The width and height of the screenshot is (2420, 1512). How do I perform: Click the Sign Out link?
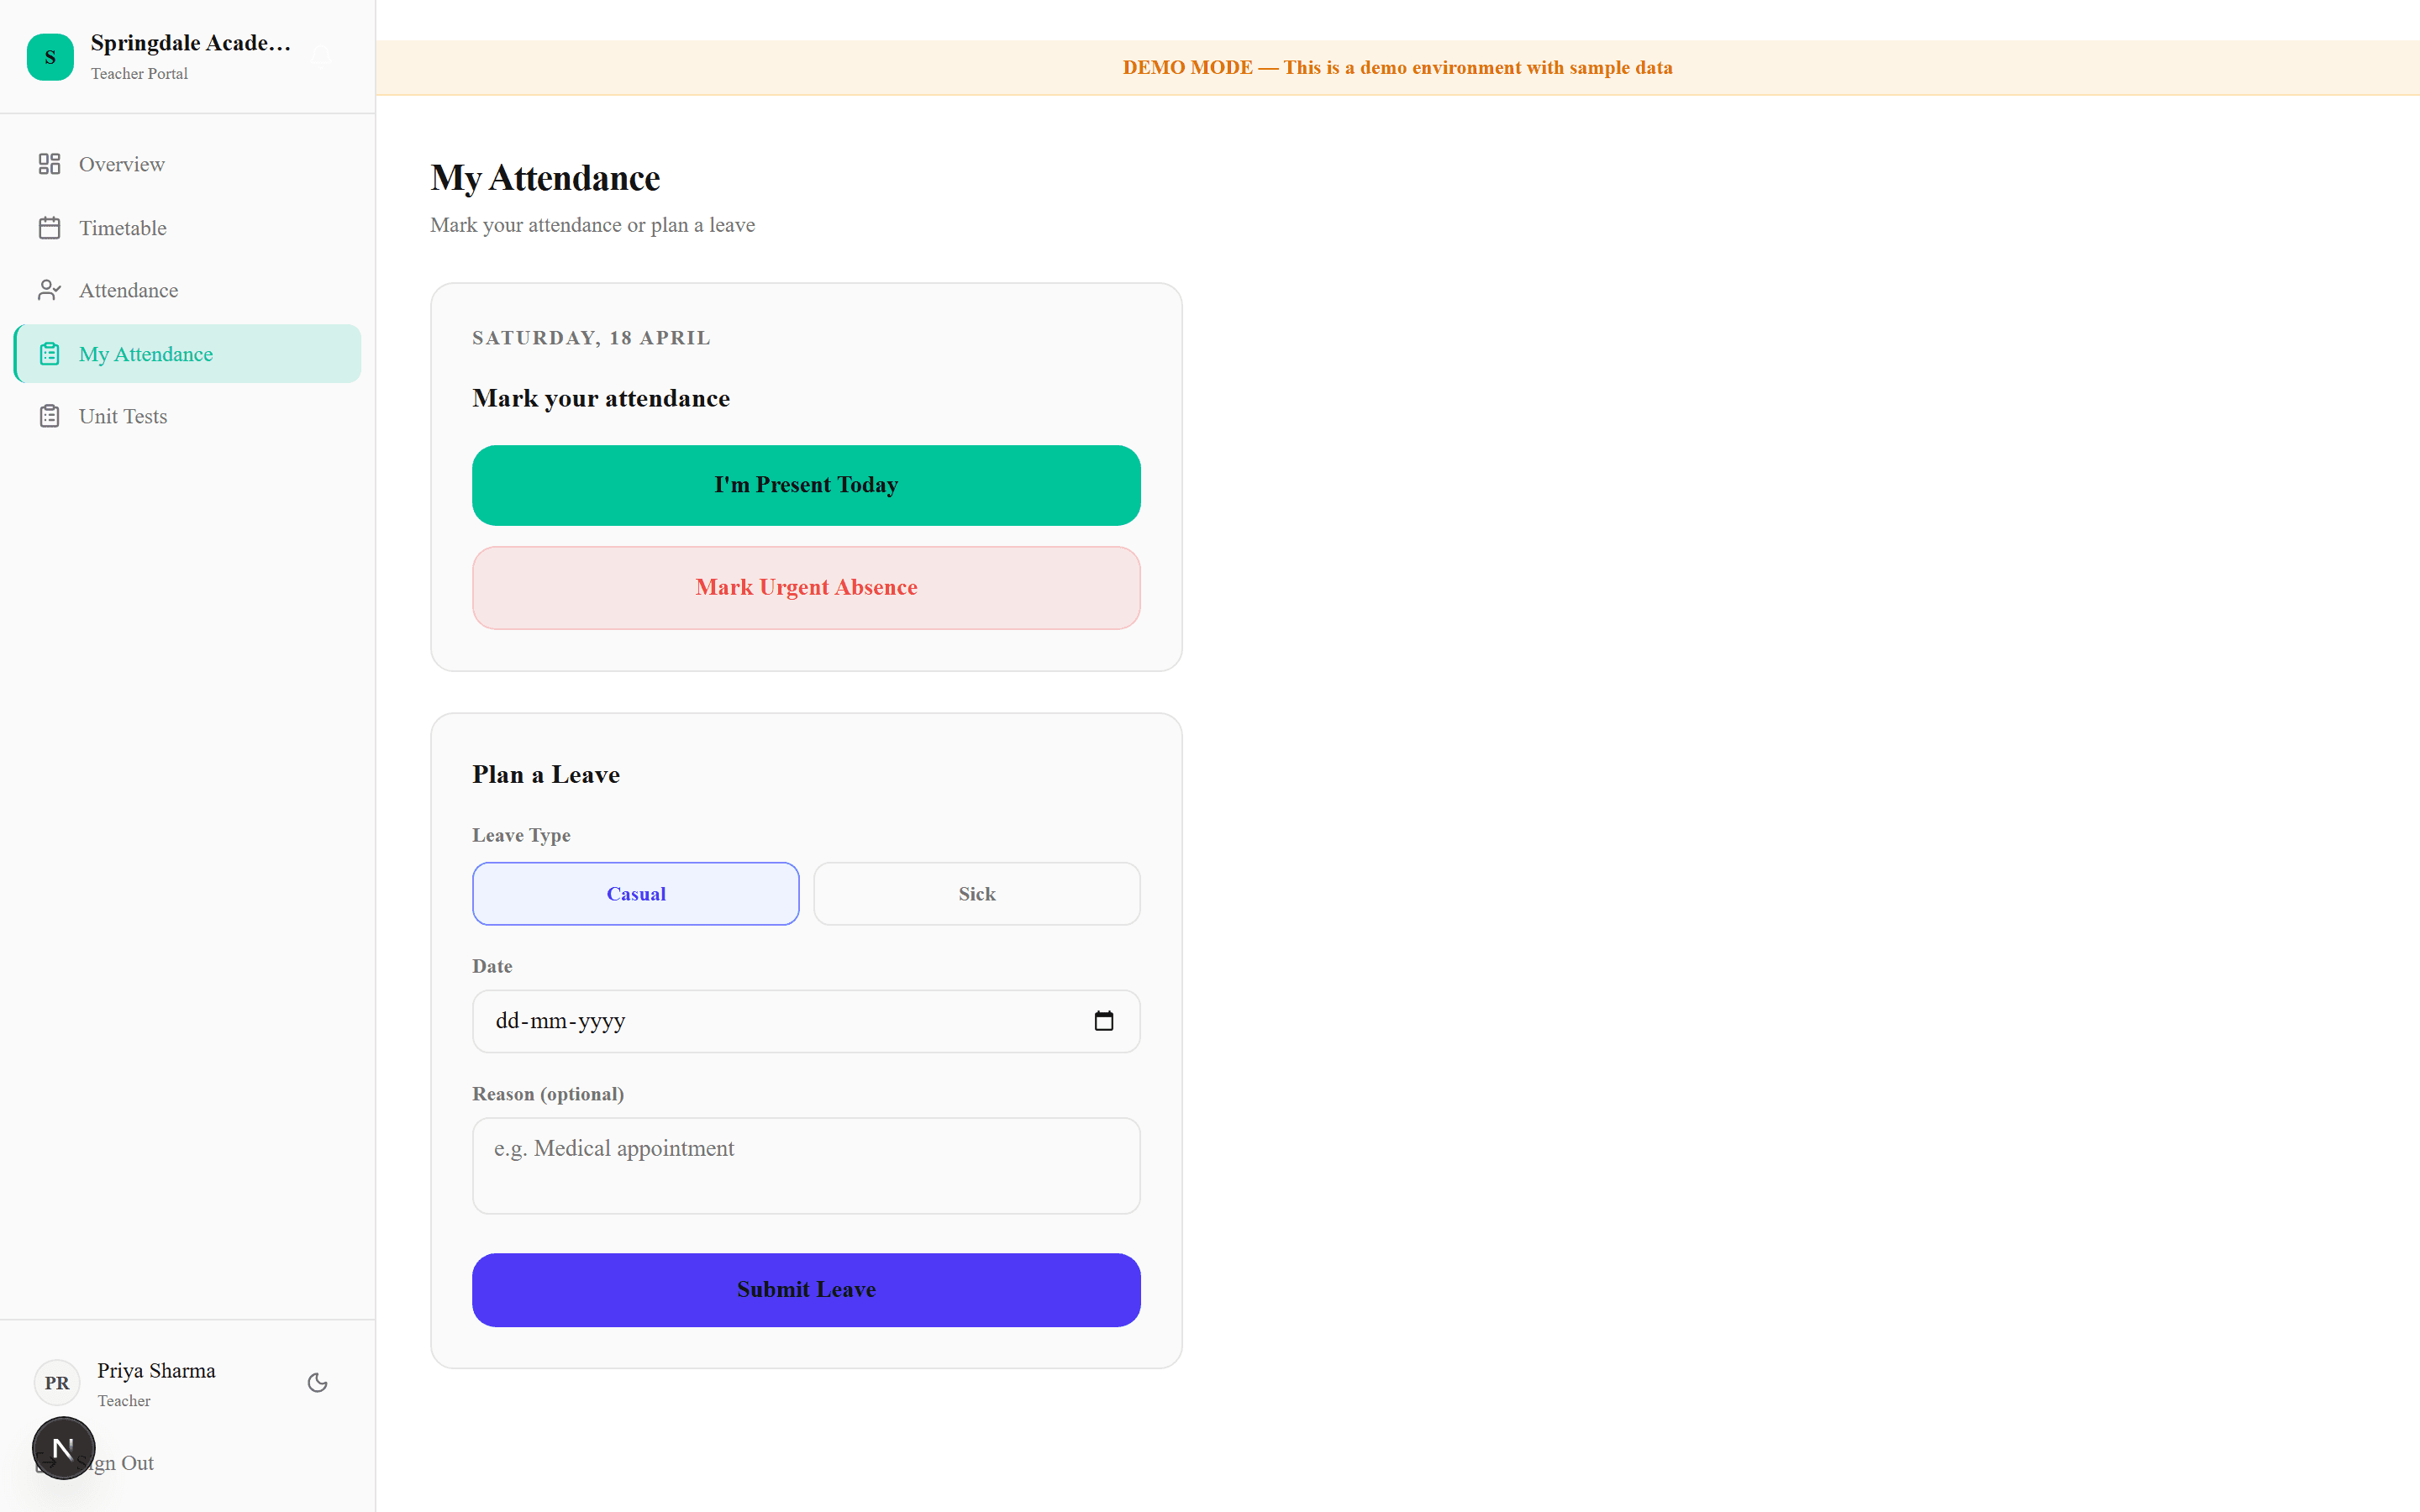[x=110, y=1463]
